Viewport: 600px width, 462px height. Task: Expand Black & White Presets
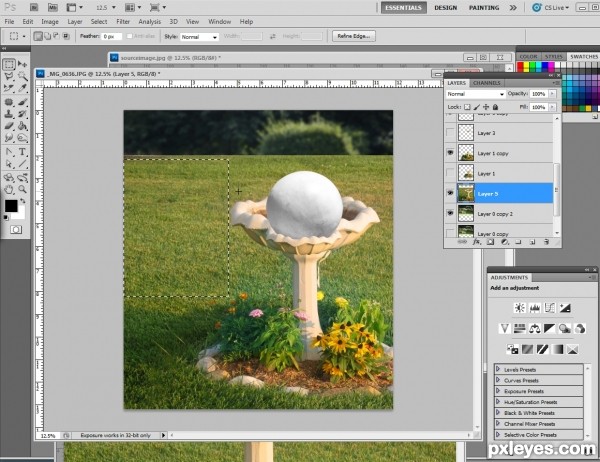(498, 413)
